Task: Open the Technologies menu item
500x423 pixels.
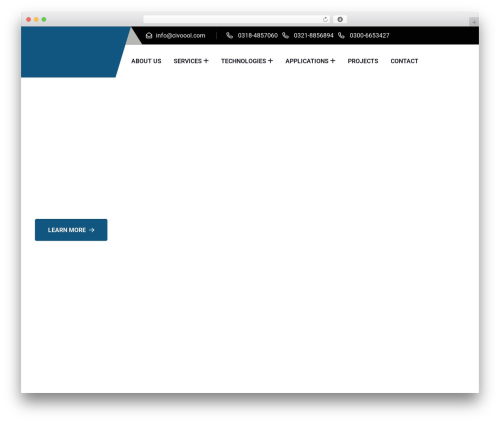Action: point(243,61)
